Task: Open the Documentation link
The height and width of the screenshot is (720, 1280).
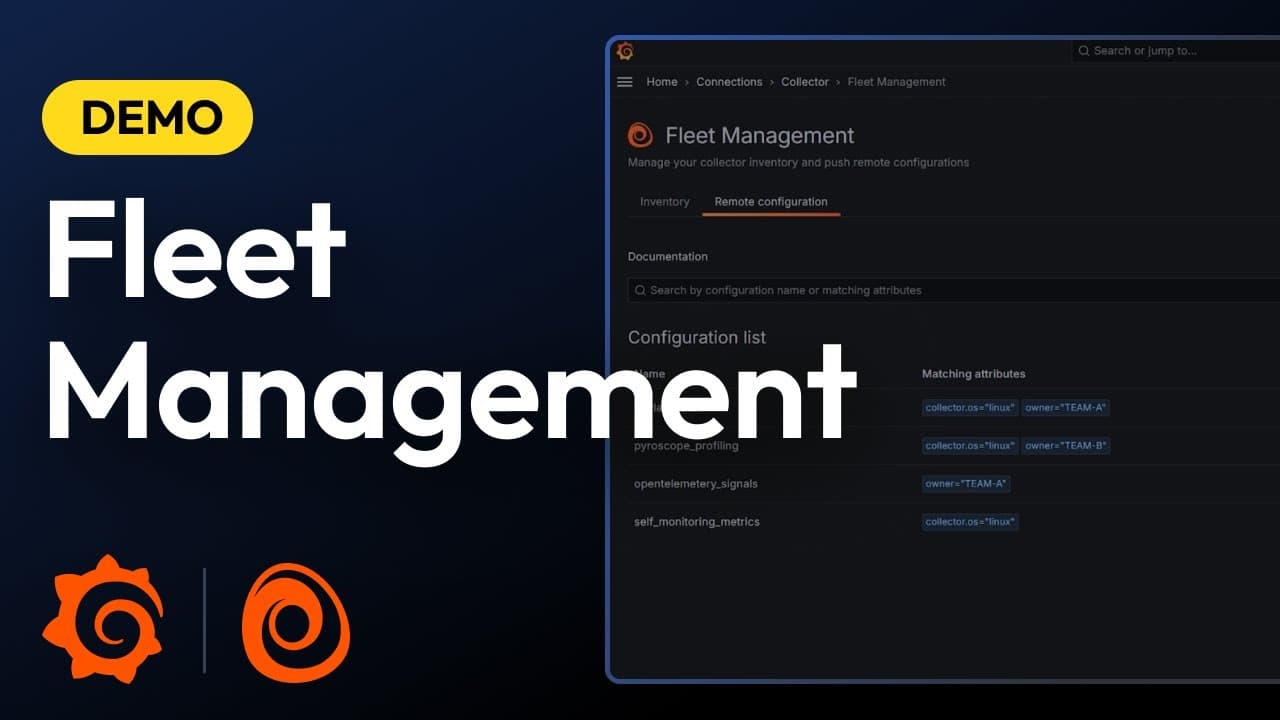Action: tap(667, 257)
